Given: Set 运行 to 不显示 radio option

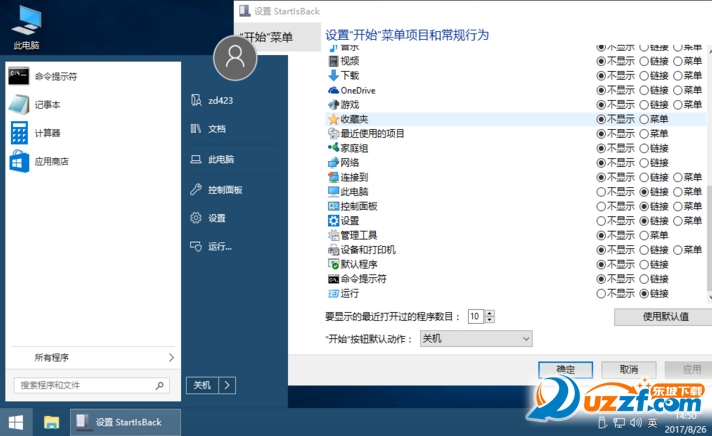Looking at the screenshot, I should pos(601,293).
